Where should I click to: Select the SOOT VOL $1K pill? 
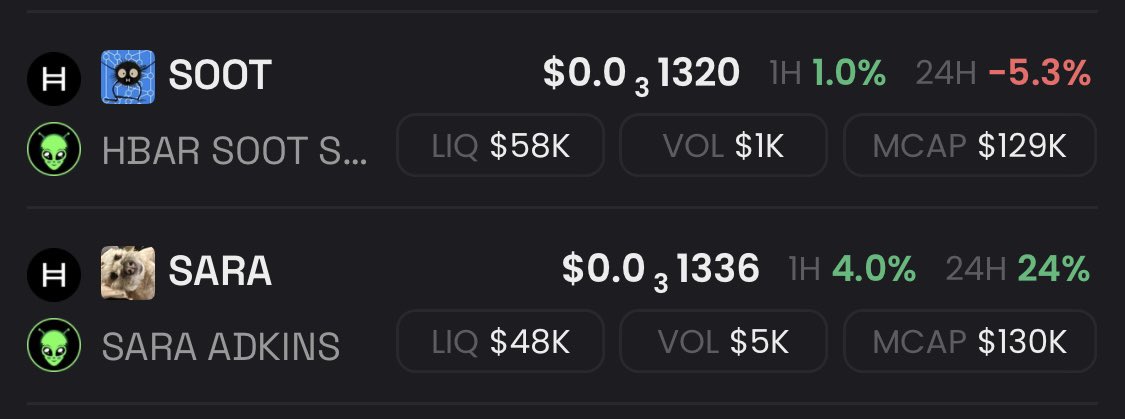pyautogui.click(x=724, y=148)
